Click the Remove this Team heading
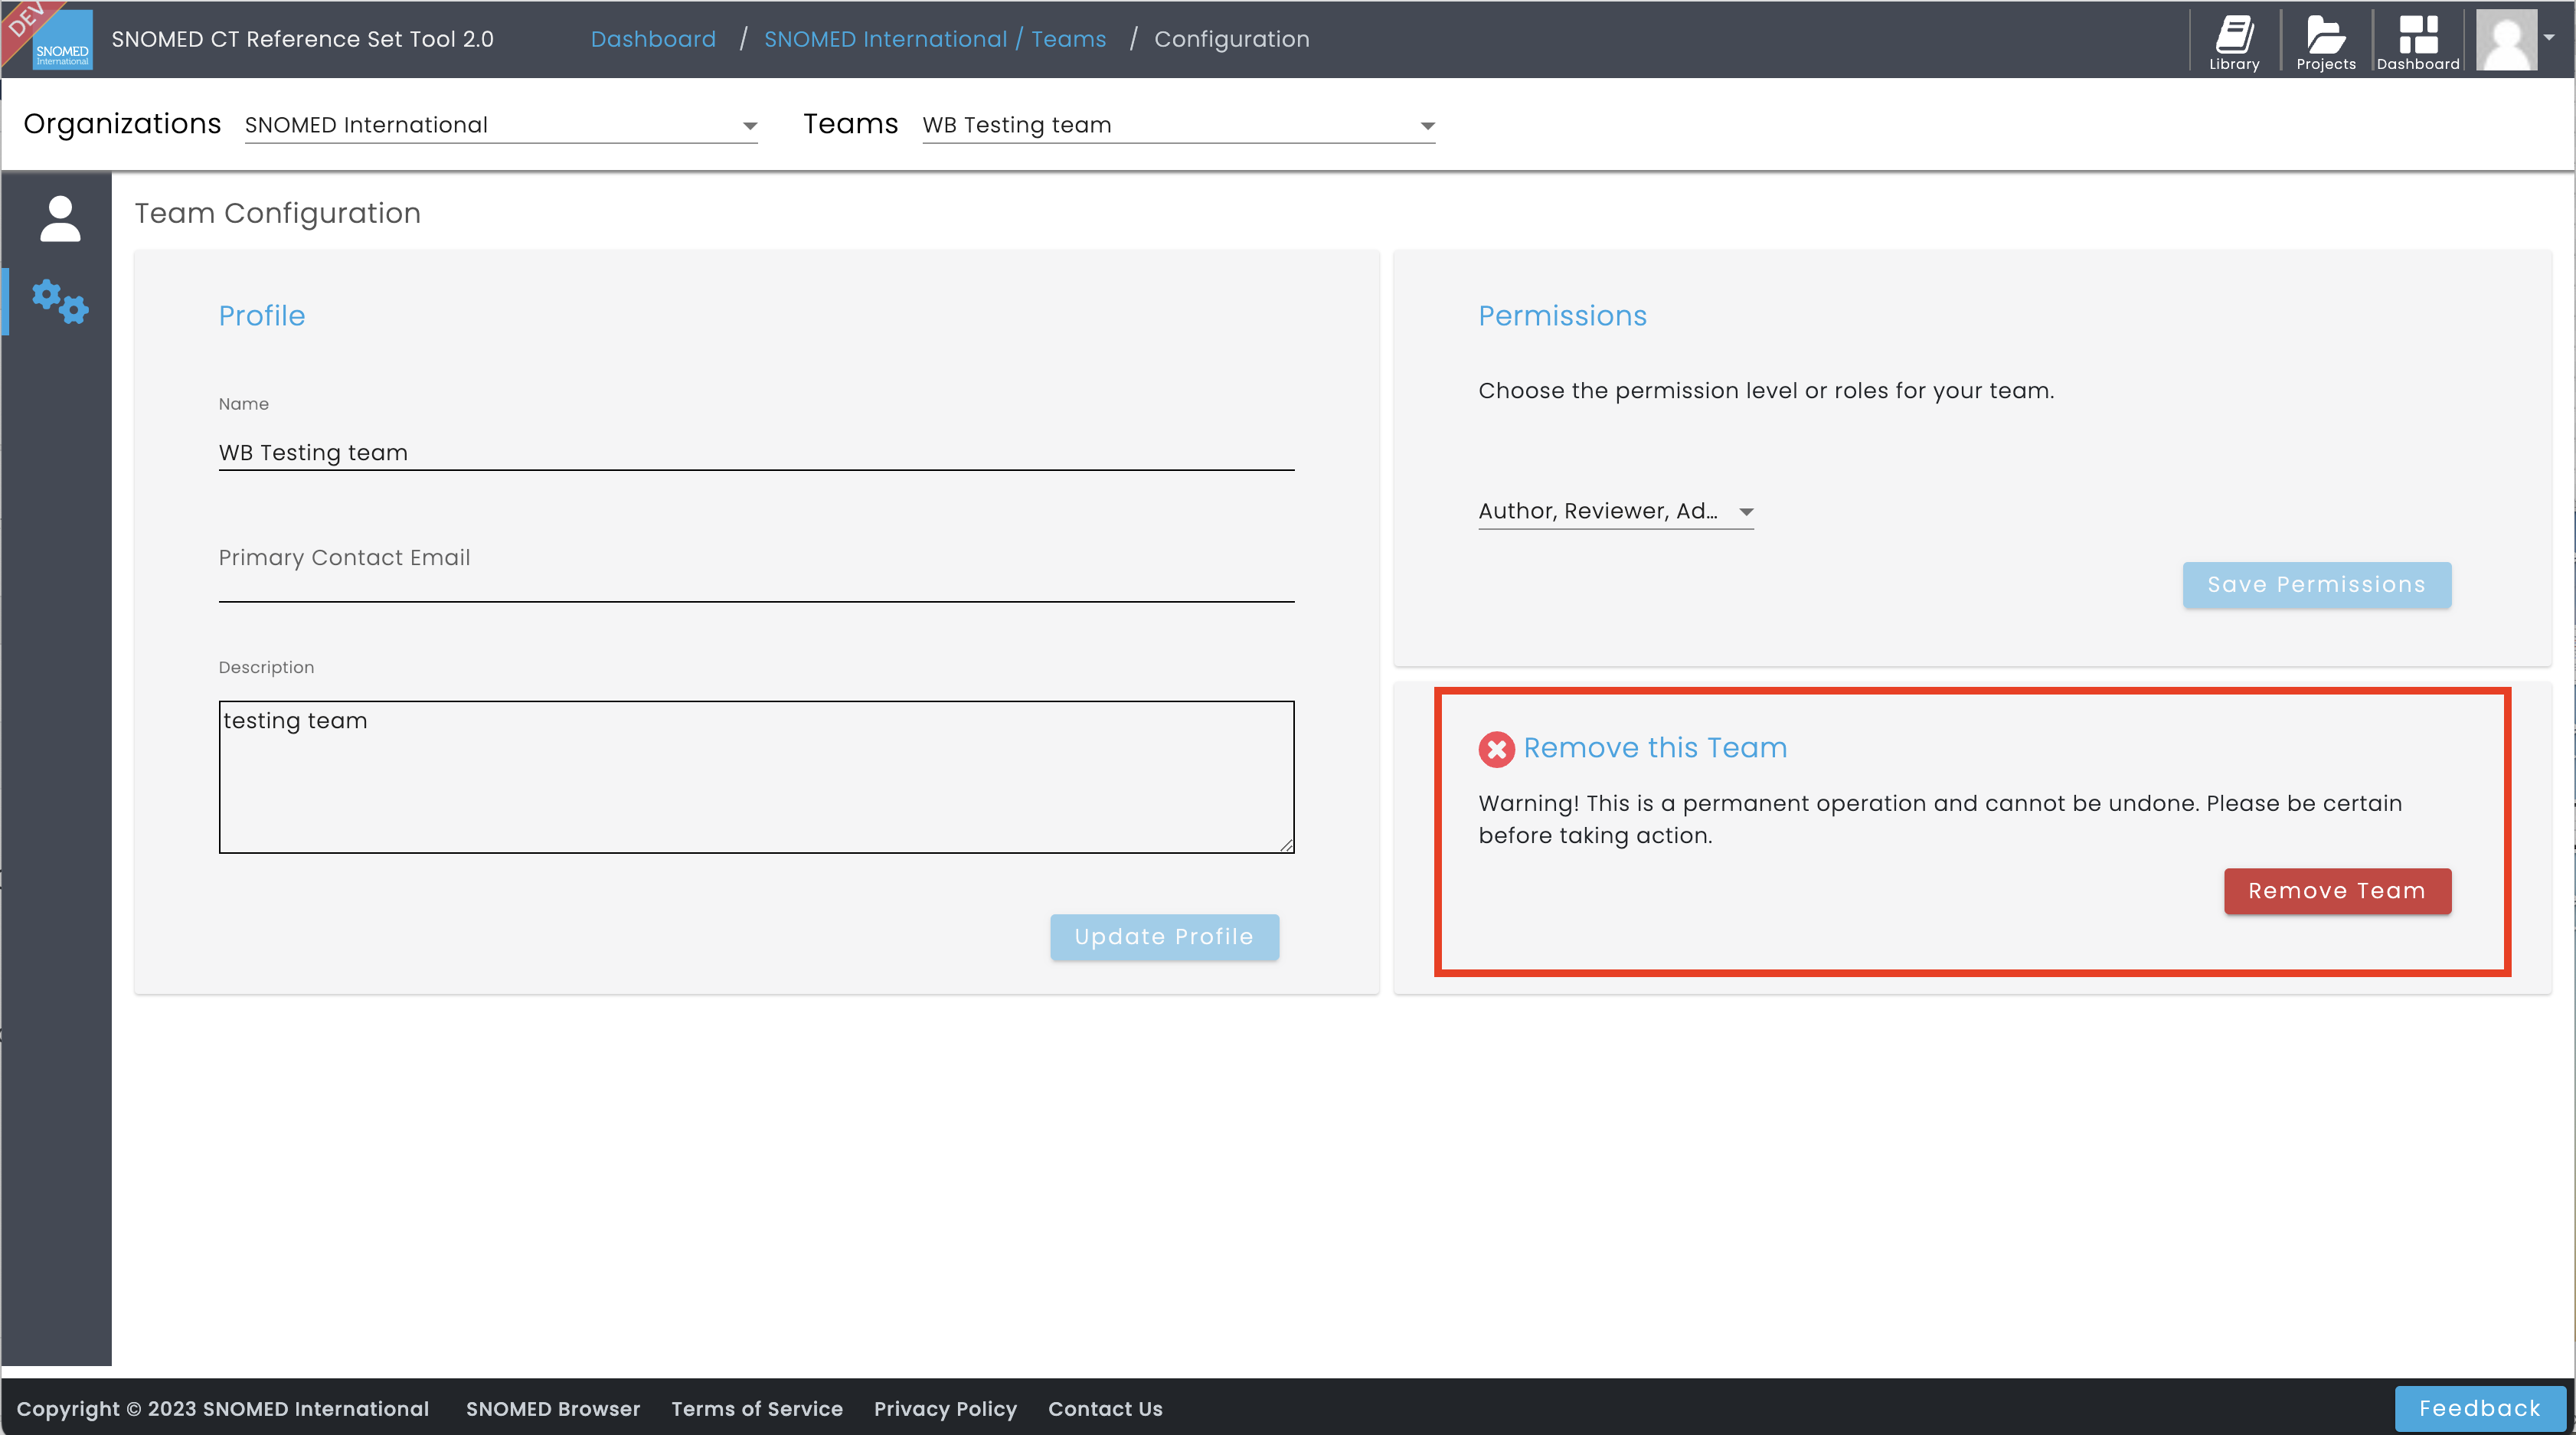Viewport: 2576px width, 1435px height. coord(1655,748)
